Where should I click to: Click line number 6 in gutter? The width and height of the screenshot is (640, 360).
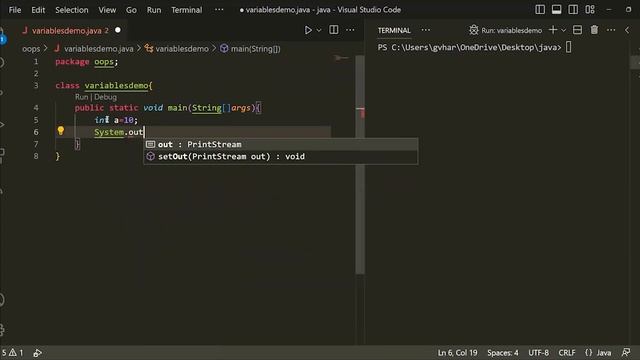pyautogui.click(x=36, y=132)
